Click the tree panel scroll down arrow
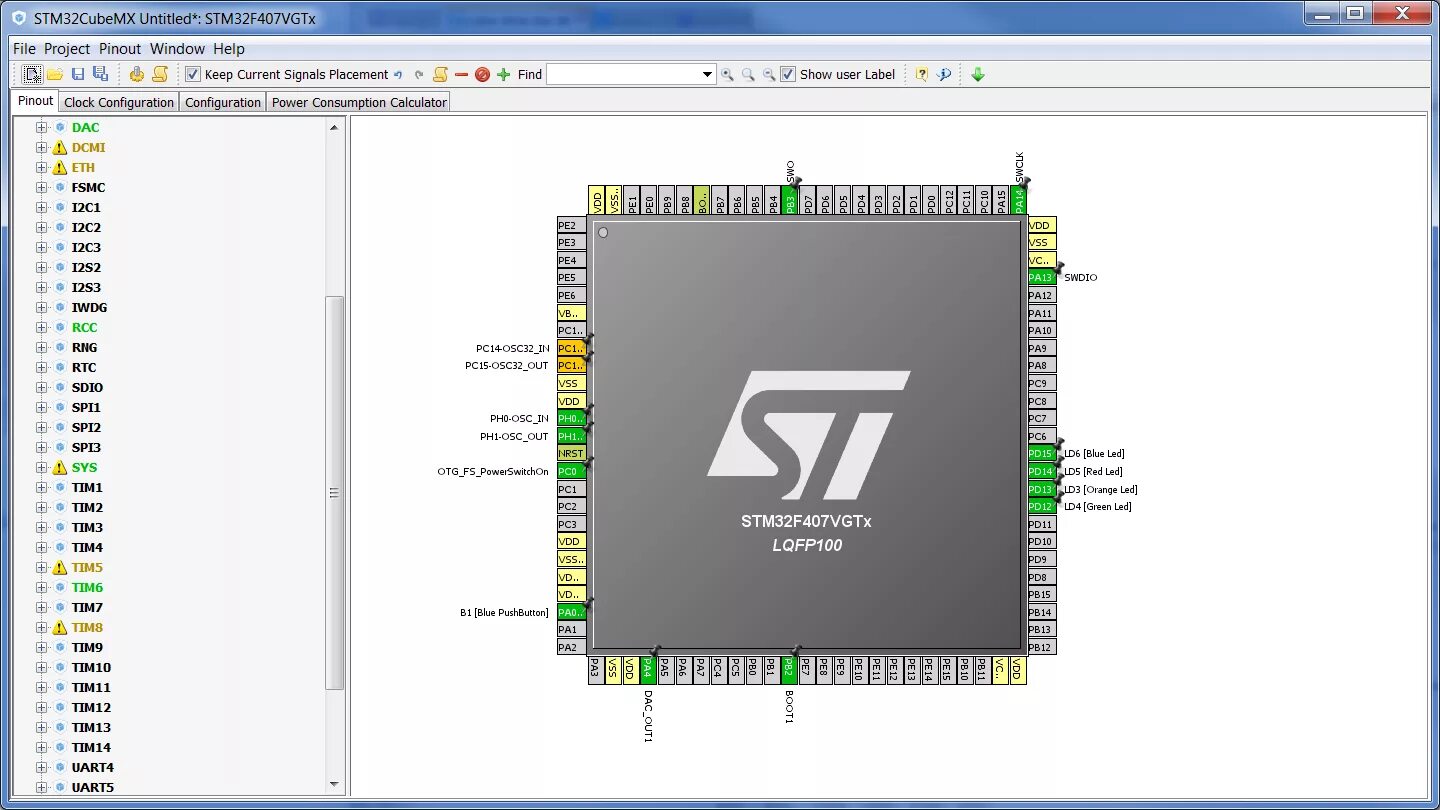The height and width of the screenshot is (810, 1440). pos(335,784)
